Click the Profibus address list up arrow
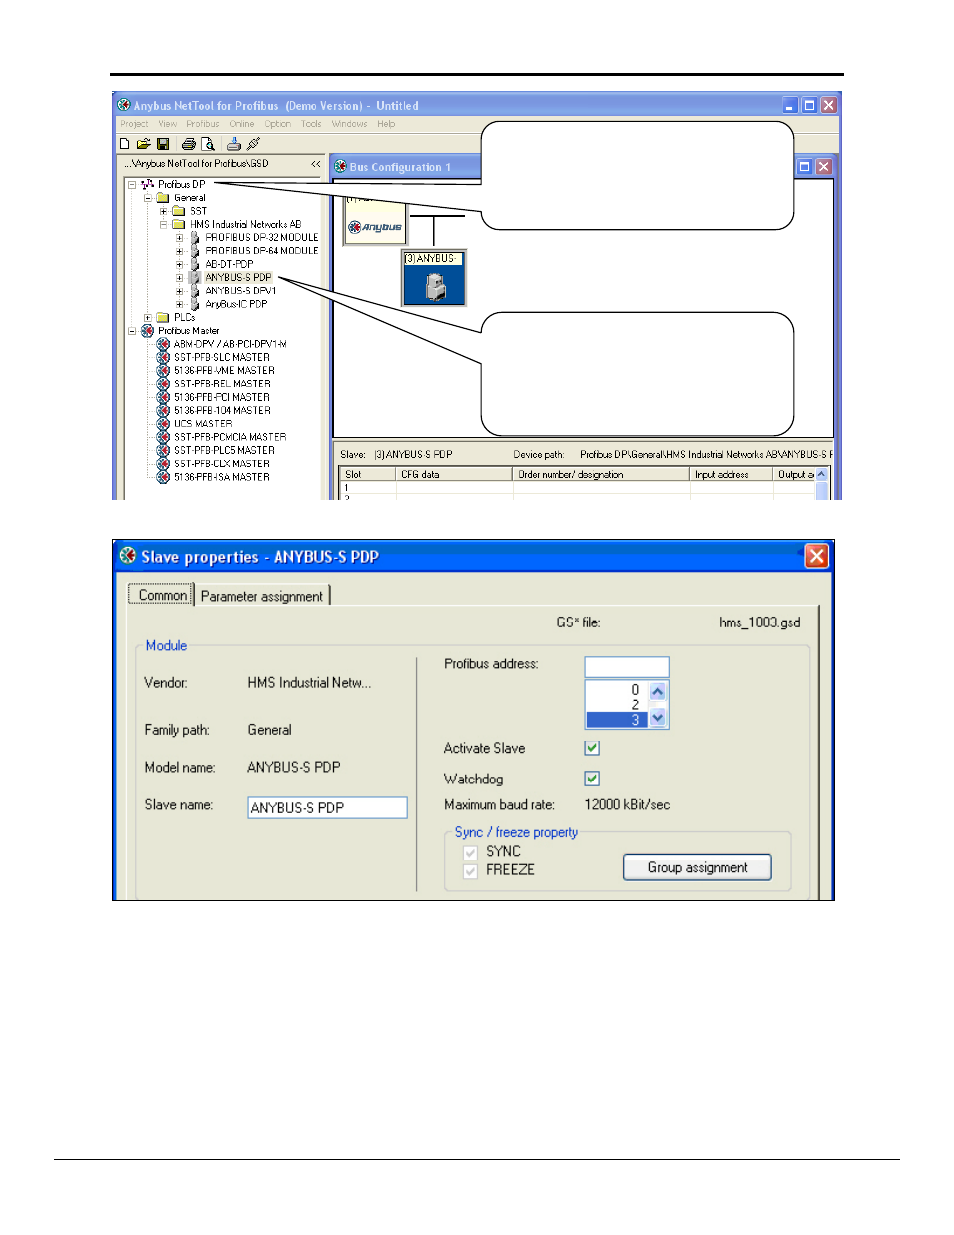This screenshot has width=954, height=1235. pos(657,691)
